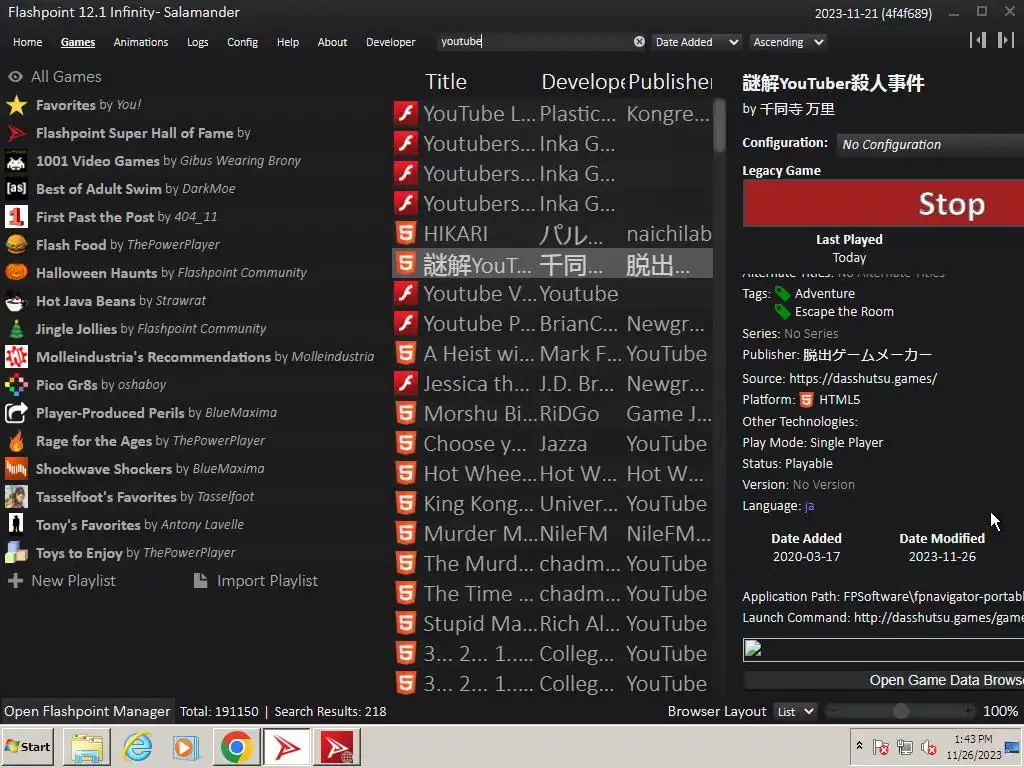
Task: Click the red Stop button
Action: pyautogui.click(x=884, y=204)
